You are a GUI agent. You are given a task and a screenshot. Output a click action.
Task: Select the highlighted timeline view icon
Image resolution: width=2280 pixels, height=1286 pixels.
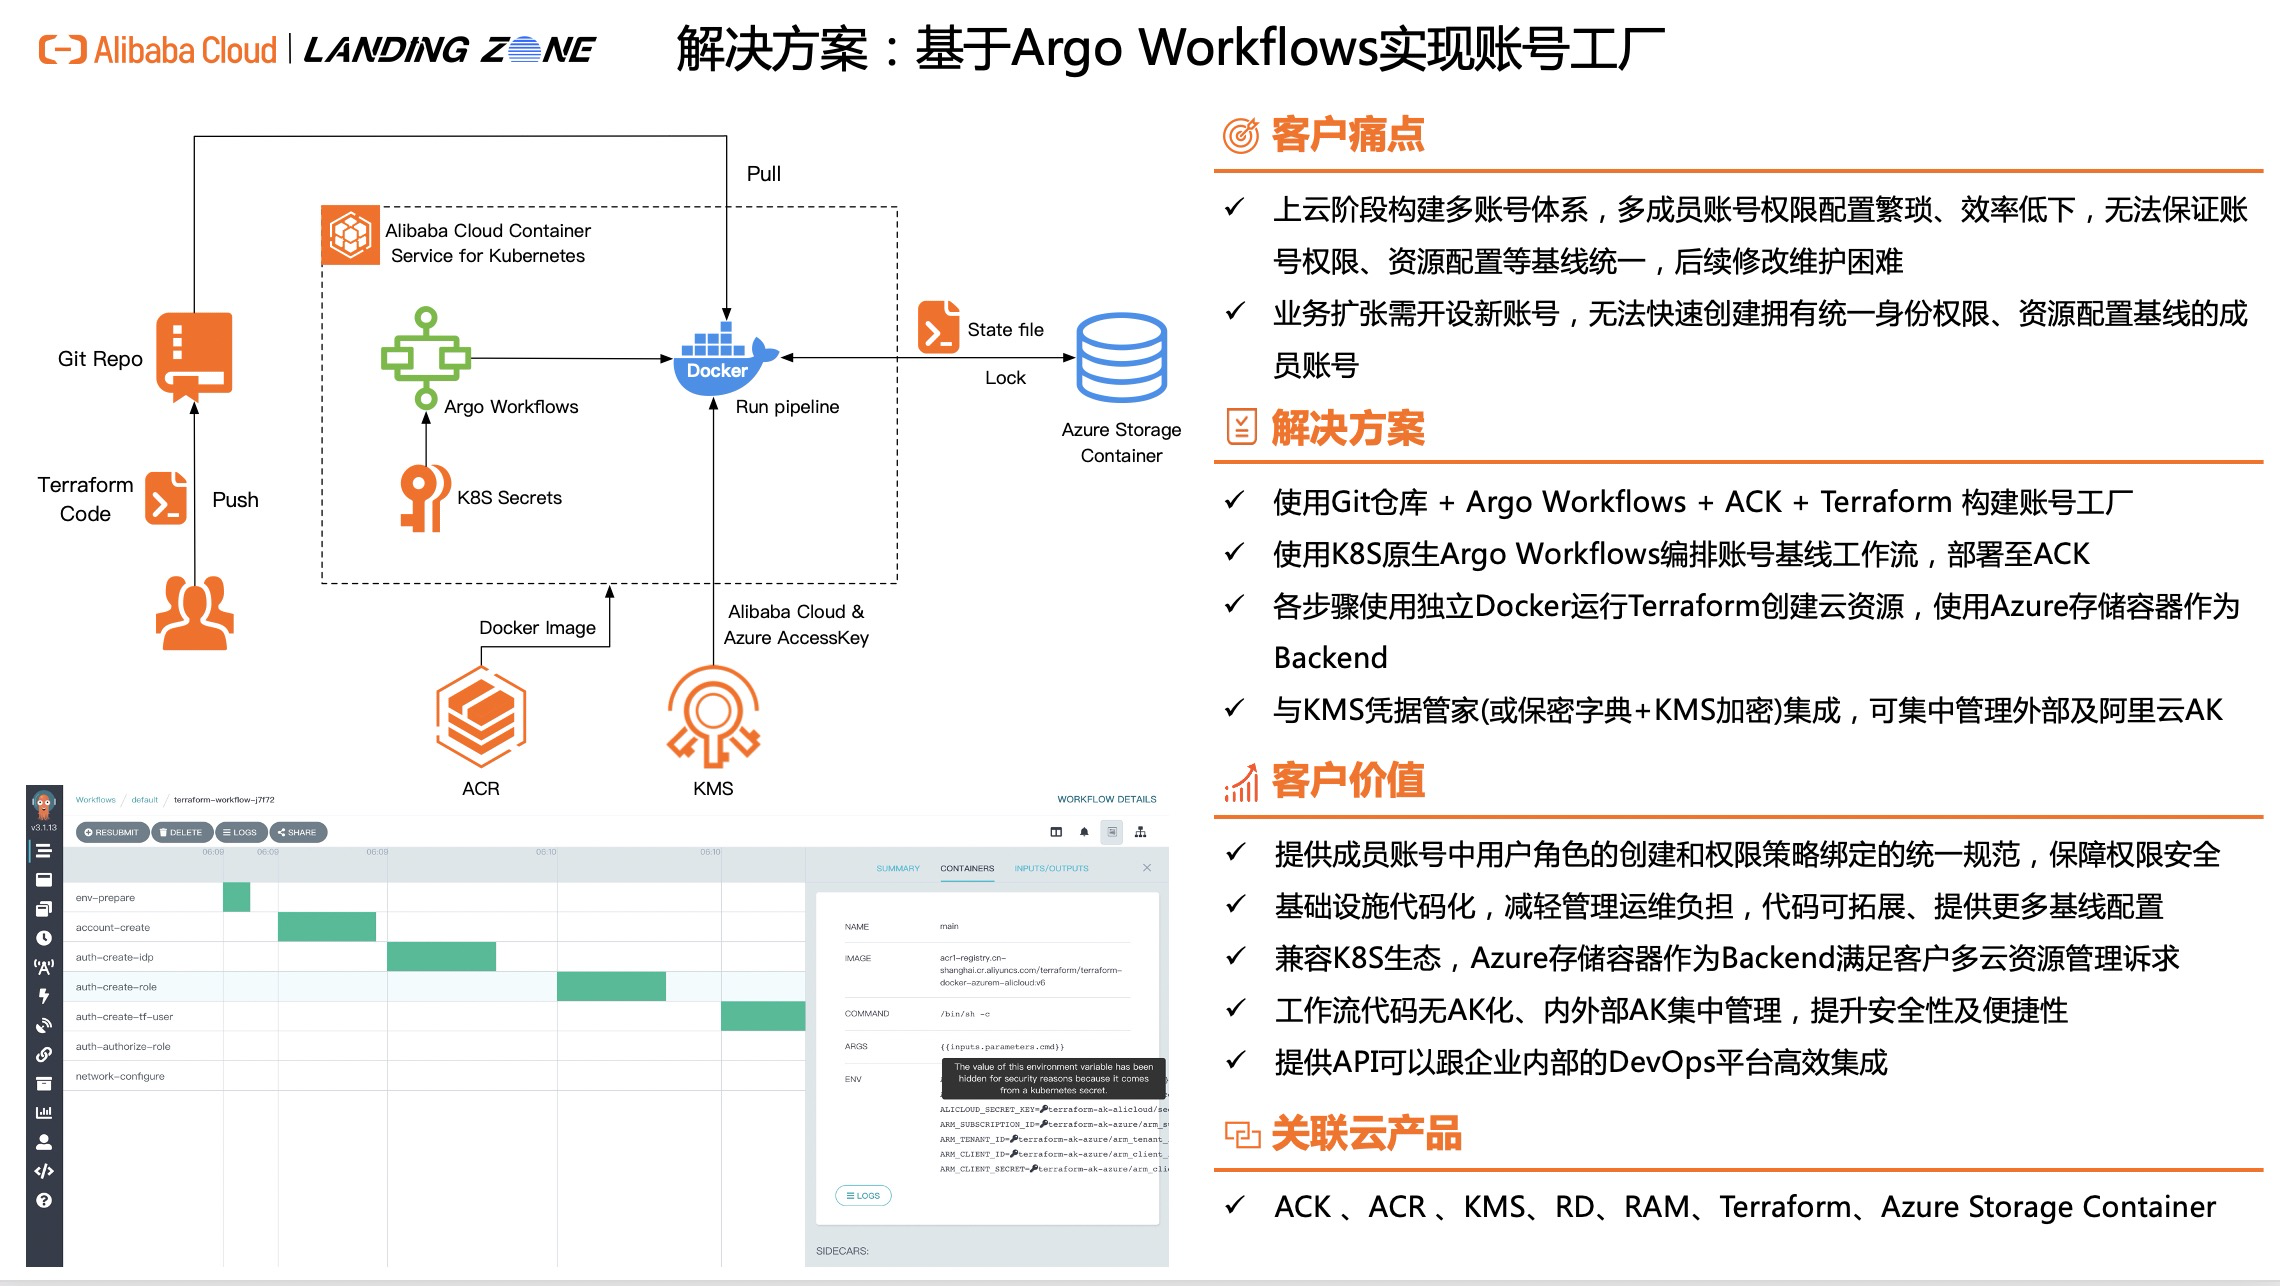[1112, 832]
